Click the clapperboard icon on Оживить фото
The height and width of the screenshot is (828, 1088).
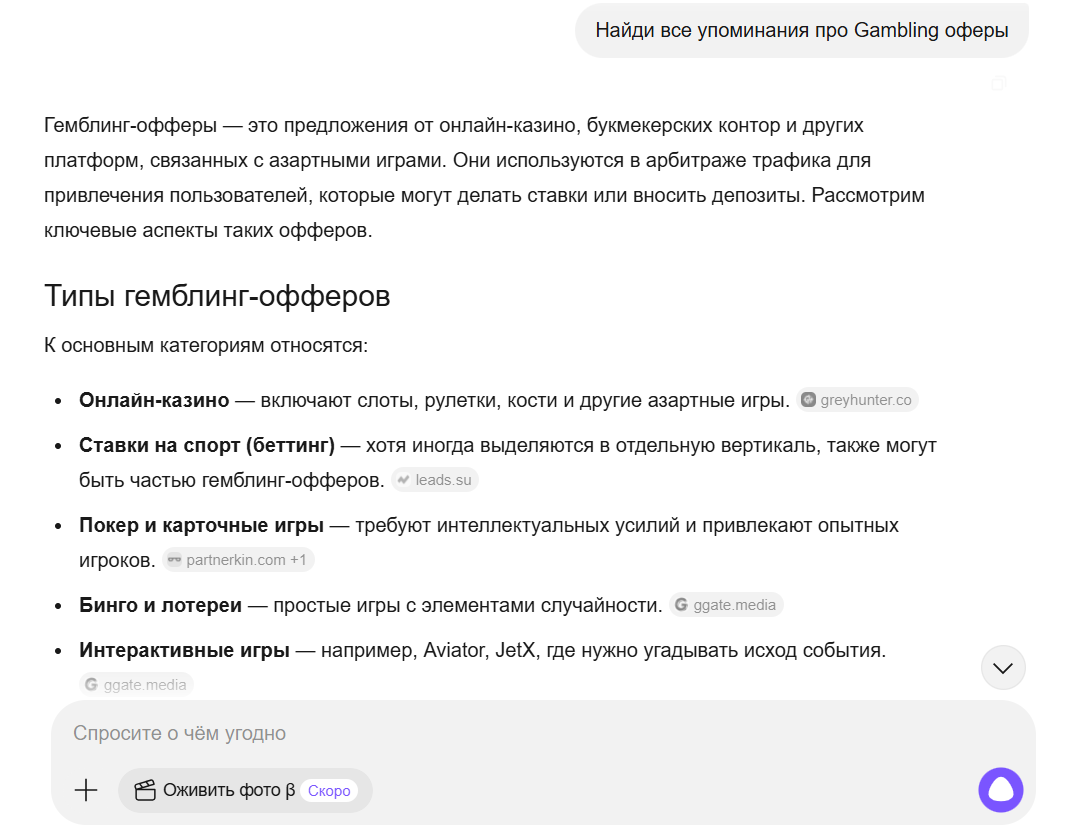point(146,790)
